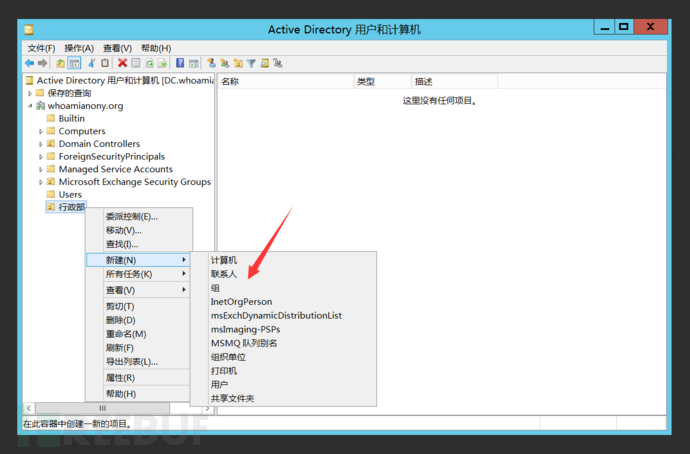Collapse the whoamianony.org domain node
Screen dimensions: 690x454
pyautogui.click(x=30, y=106)
